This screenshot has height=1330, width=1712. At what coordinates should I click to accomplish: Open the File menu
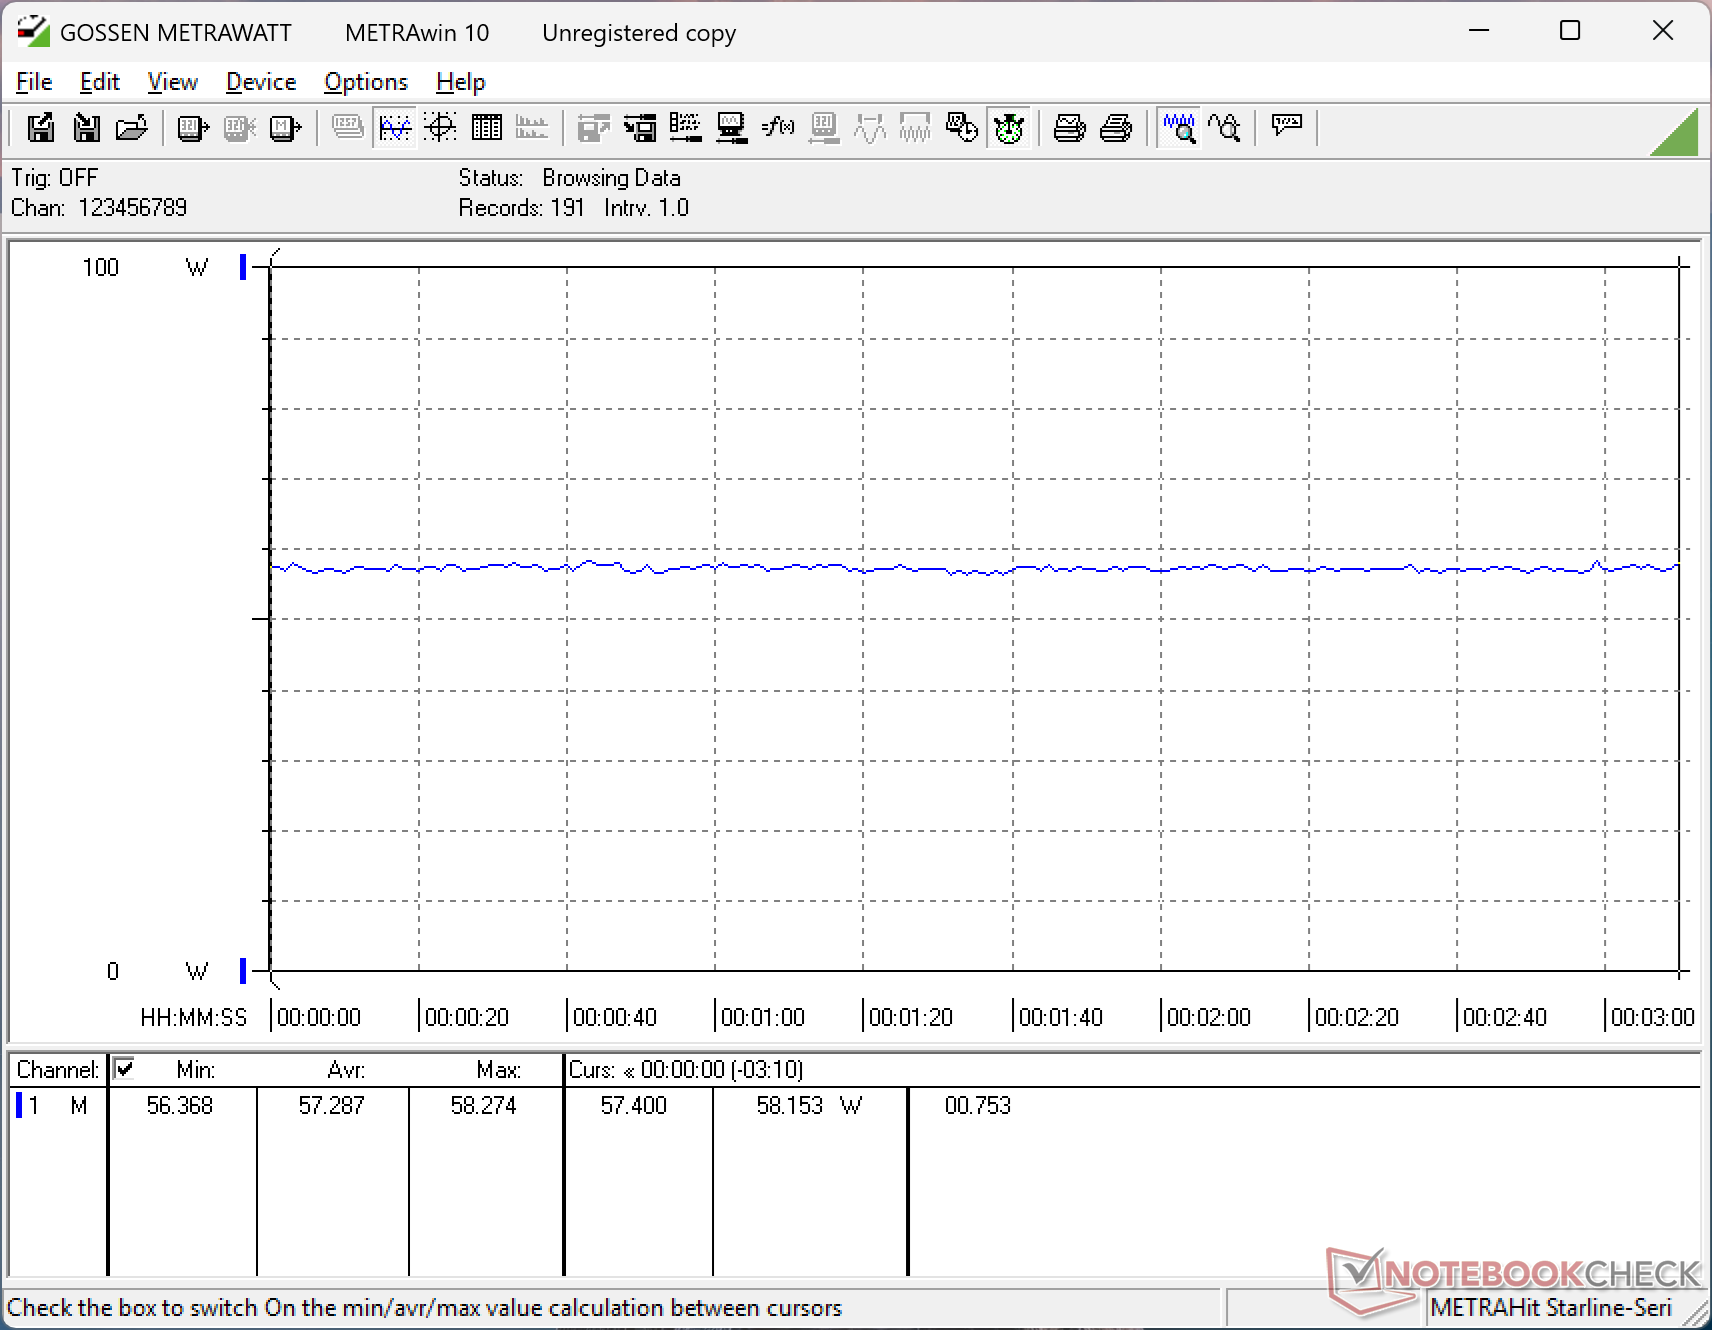point(34,82)
